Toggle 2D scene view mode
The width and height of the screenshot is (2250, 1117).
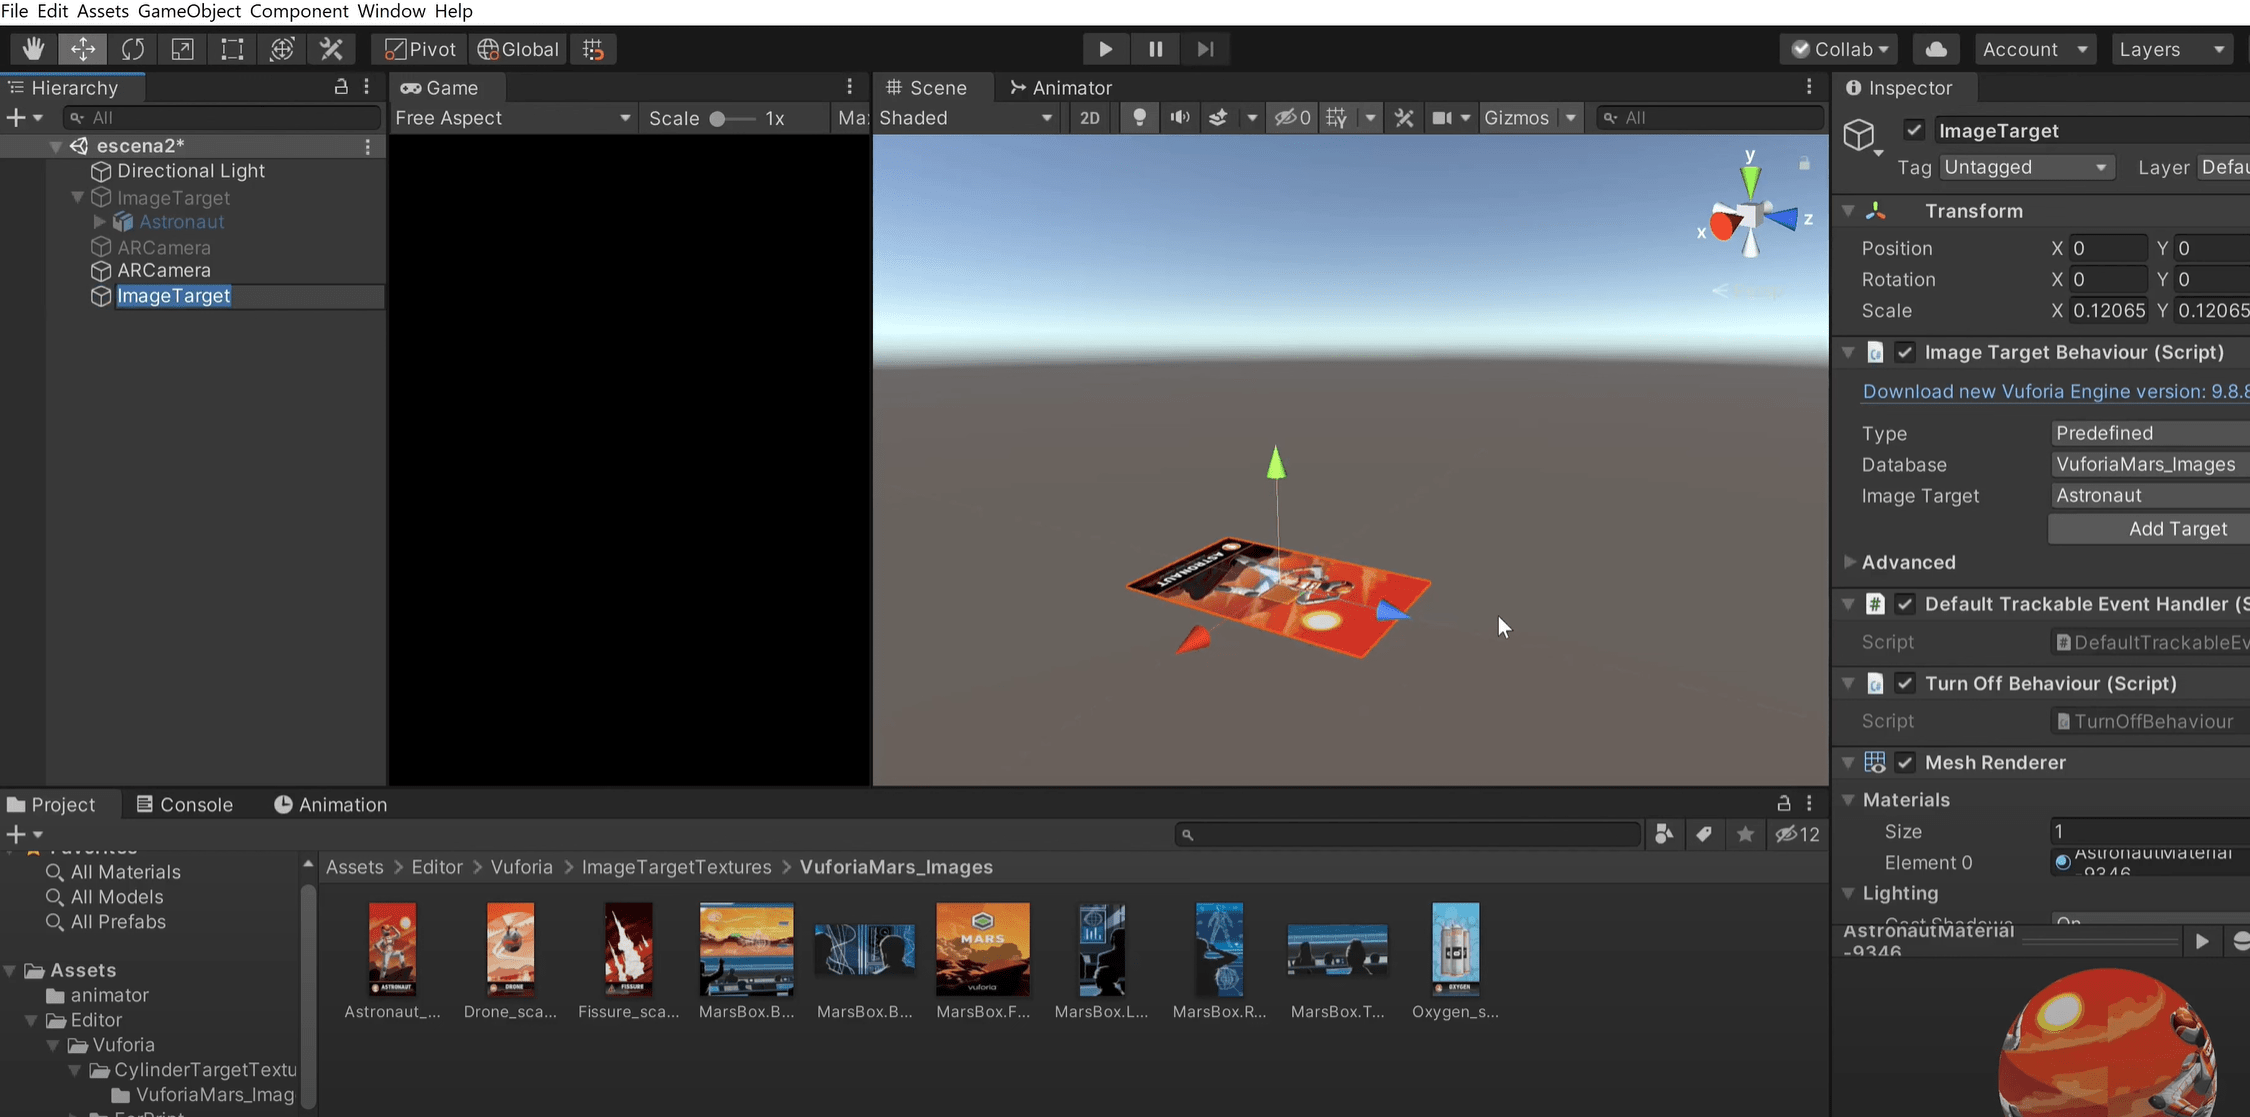pyautogui.click(x=1090, y=118)
